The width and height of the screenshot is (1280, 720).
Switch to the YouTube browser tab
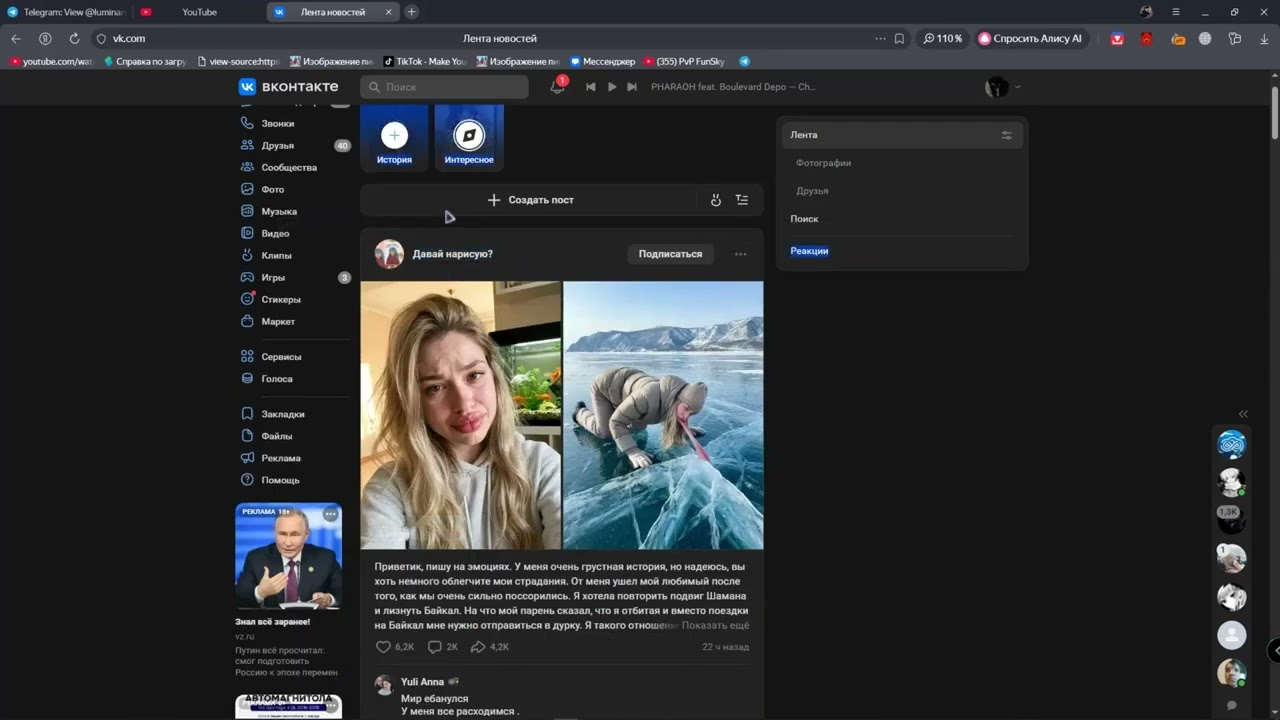199,12
